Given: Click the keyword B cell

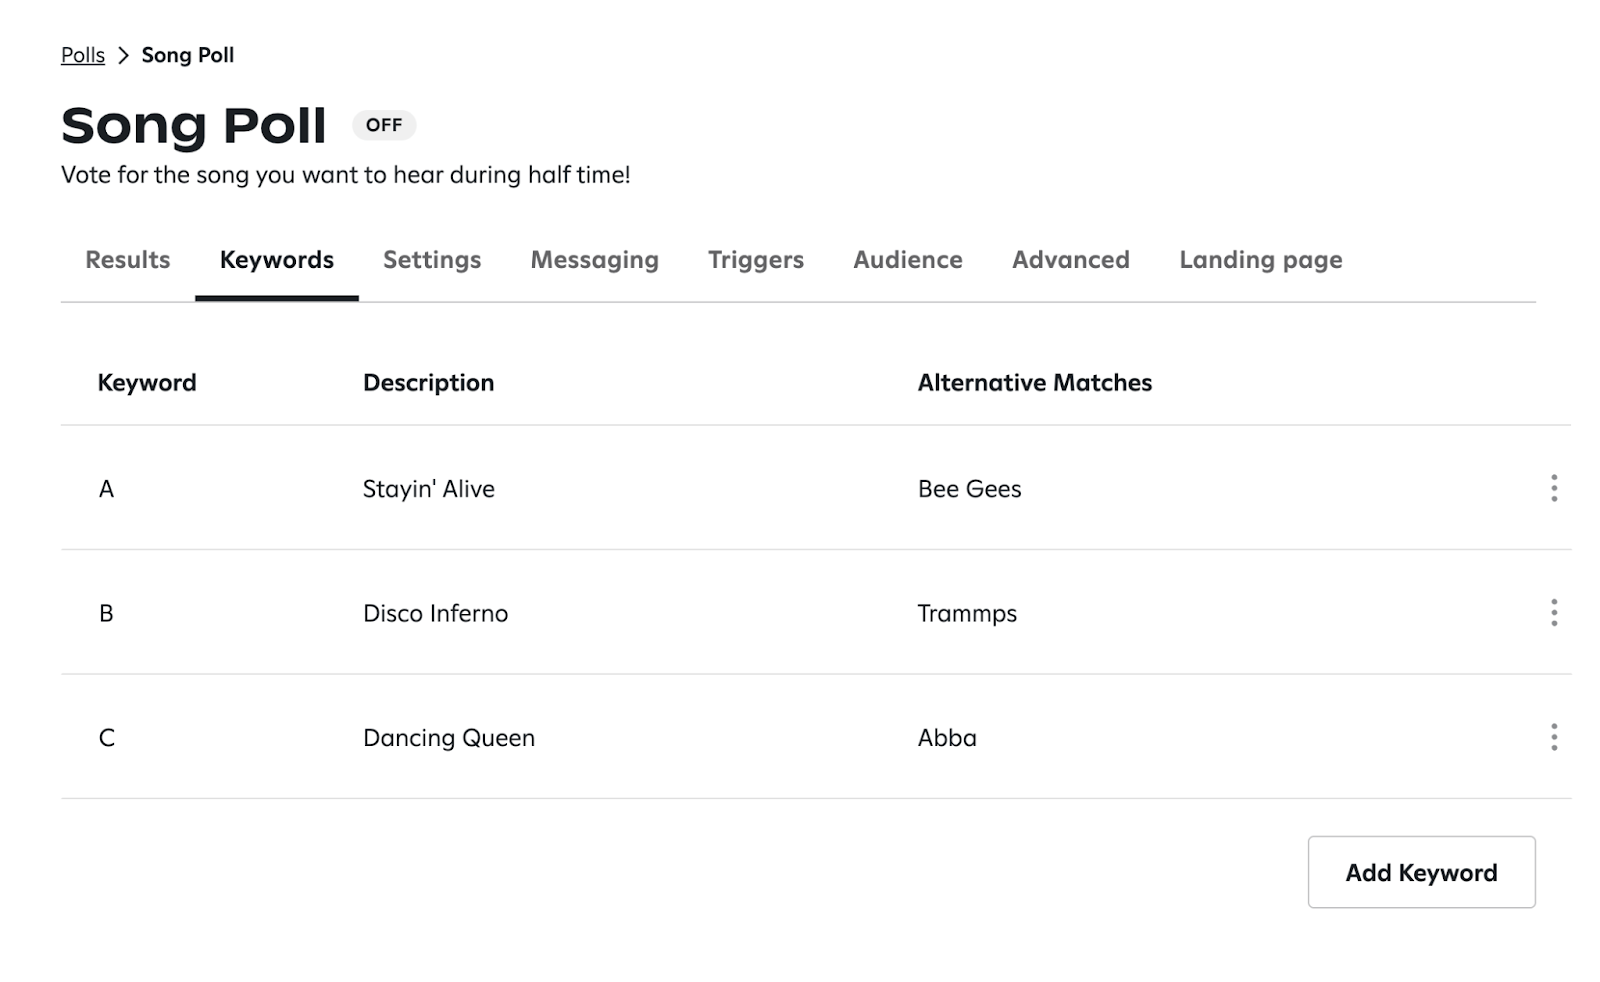Looking at the screenshot, I should (106, 613).
